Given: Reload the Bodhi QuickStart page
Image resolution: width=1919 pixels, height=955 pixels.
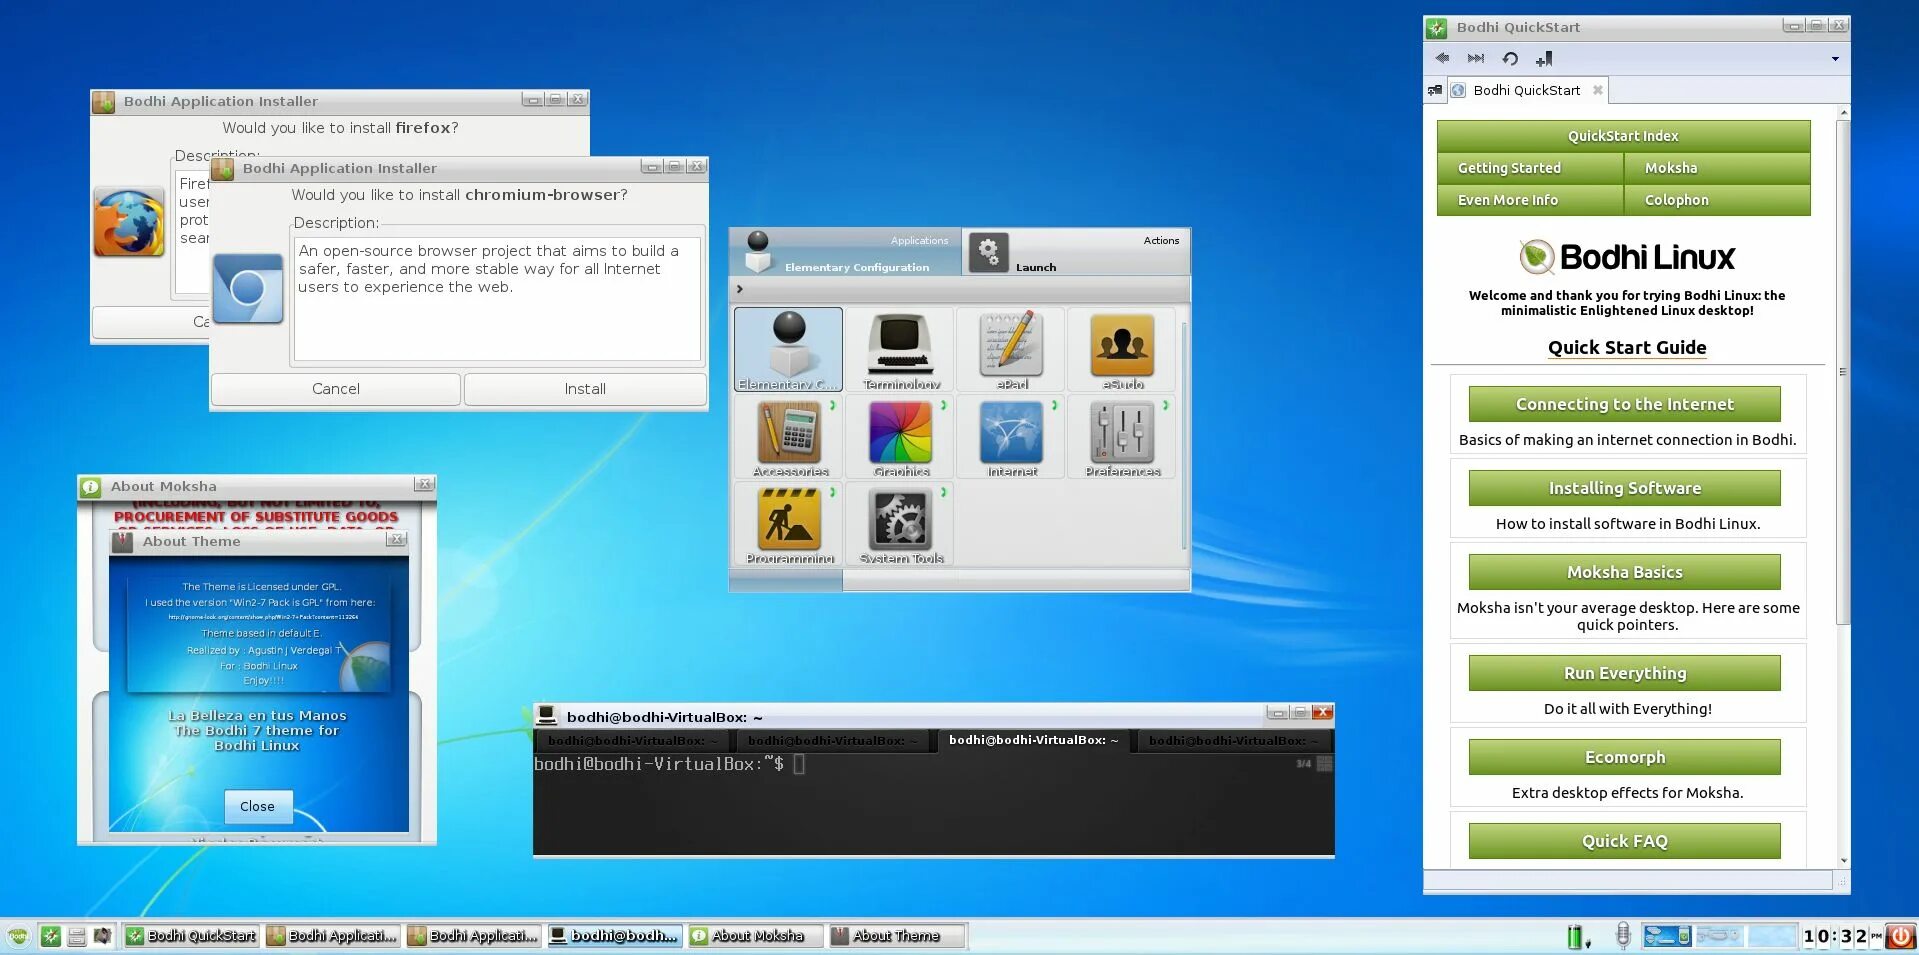Looking at the screenshot, I should pos(1510,58).
